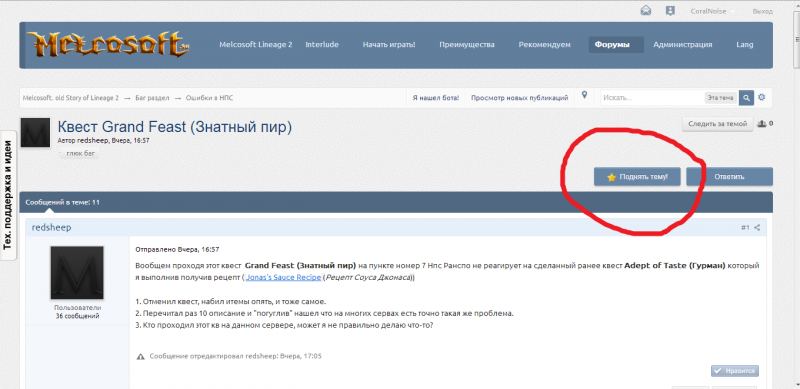The height and width of the screenshot is (389, 800).
Task: Expand the CoralNoise user dropdown
Action: [x=712, y=11]
